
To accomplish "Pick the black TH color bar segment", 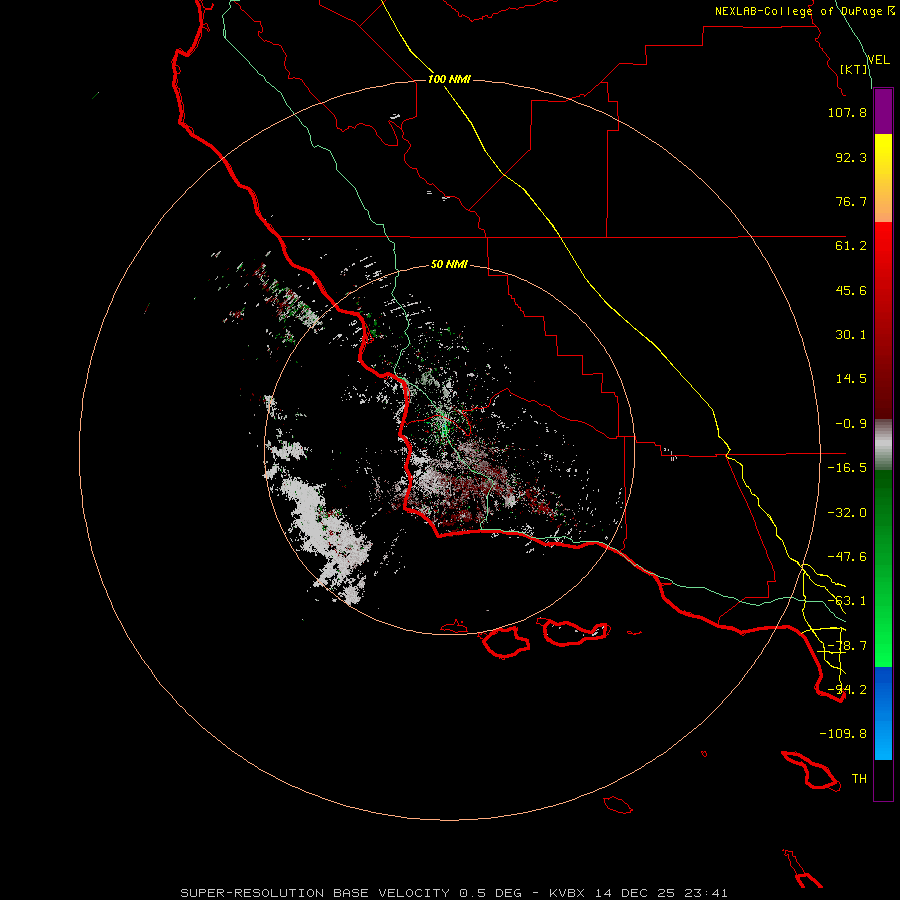I will click(x=883, y=779).
